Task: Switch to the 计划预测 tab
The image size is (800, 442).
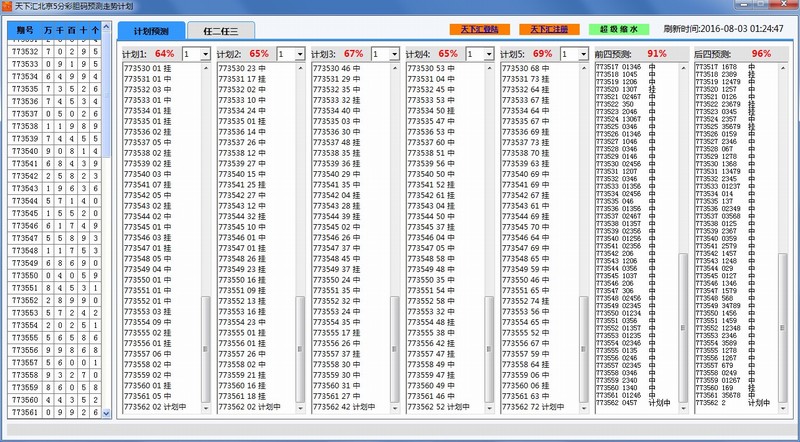Action: click(x=151, y=31)
